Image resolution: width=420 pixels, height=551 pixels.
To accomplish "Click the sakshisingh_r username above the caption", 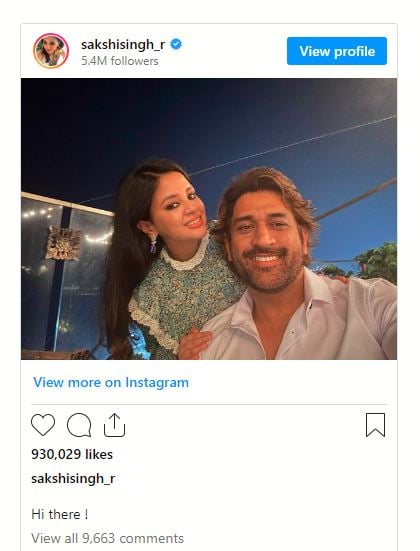I will click(73, 479).
